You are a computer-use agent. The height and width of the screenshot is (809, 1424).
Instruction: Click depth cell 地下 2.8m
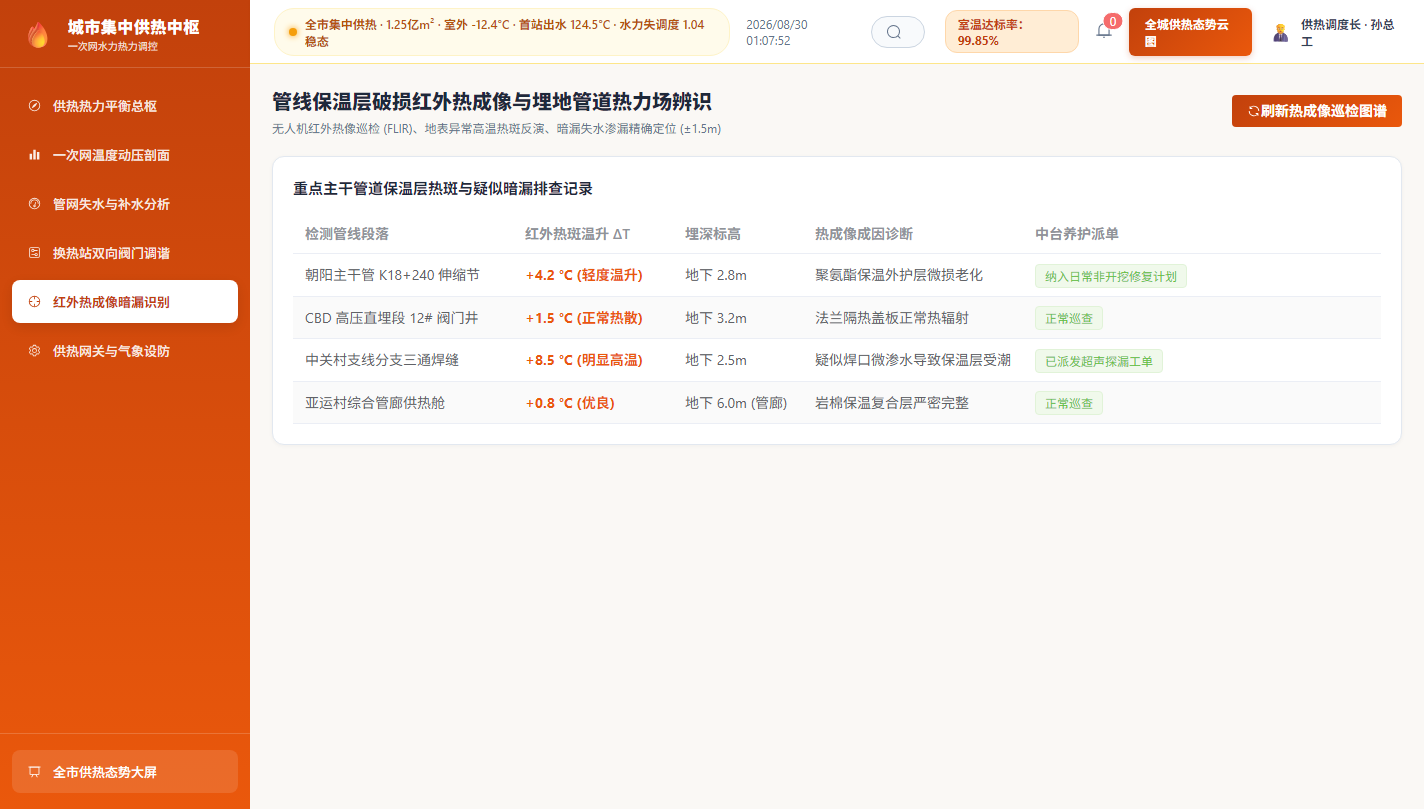point(716,275)
